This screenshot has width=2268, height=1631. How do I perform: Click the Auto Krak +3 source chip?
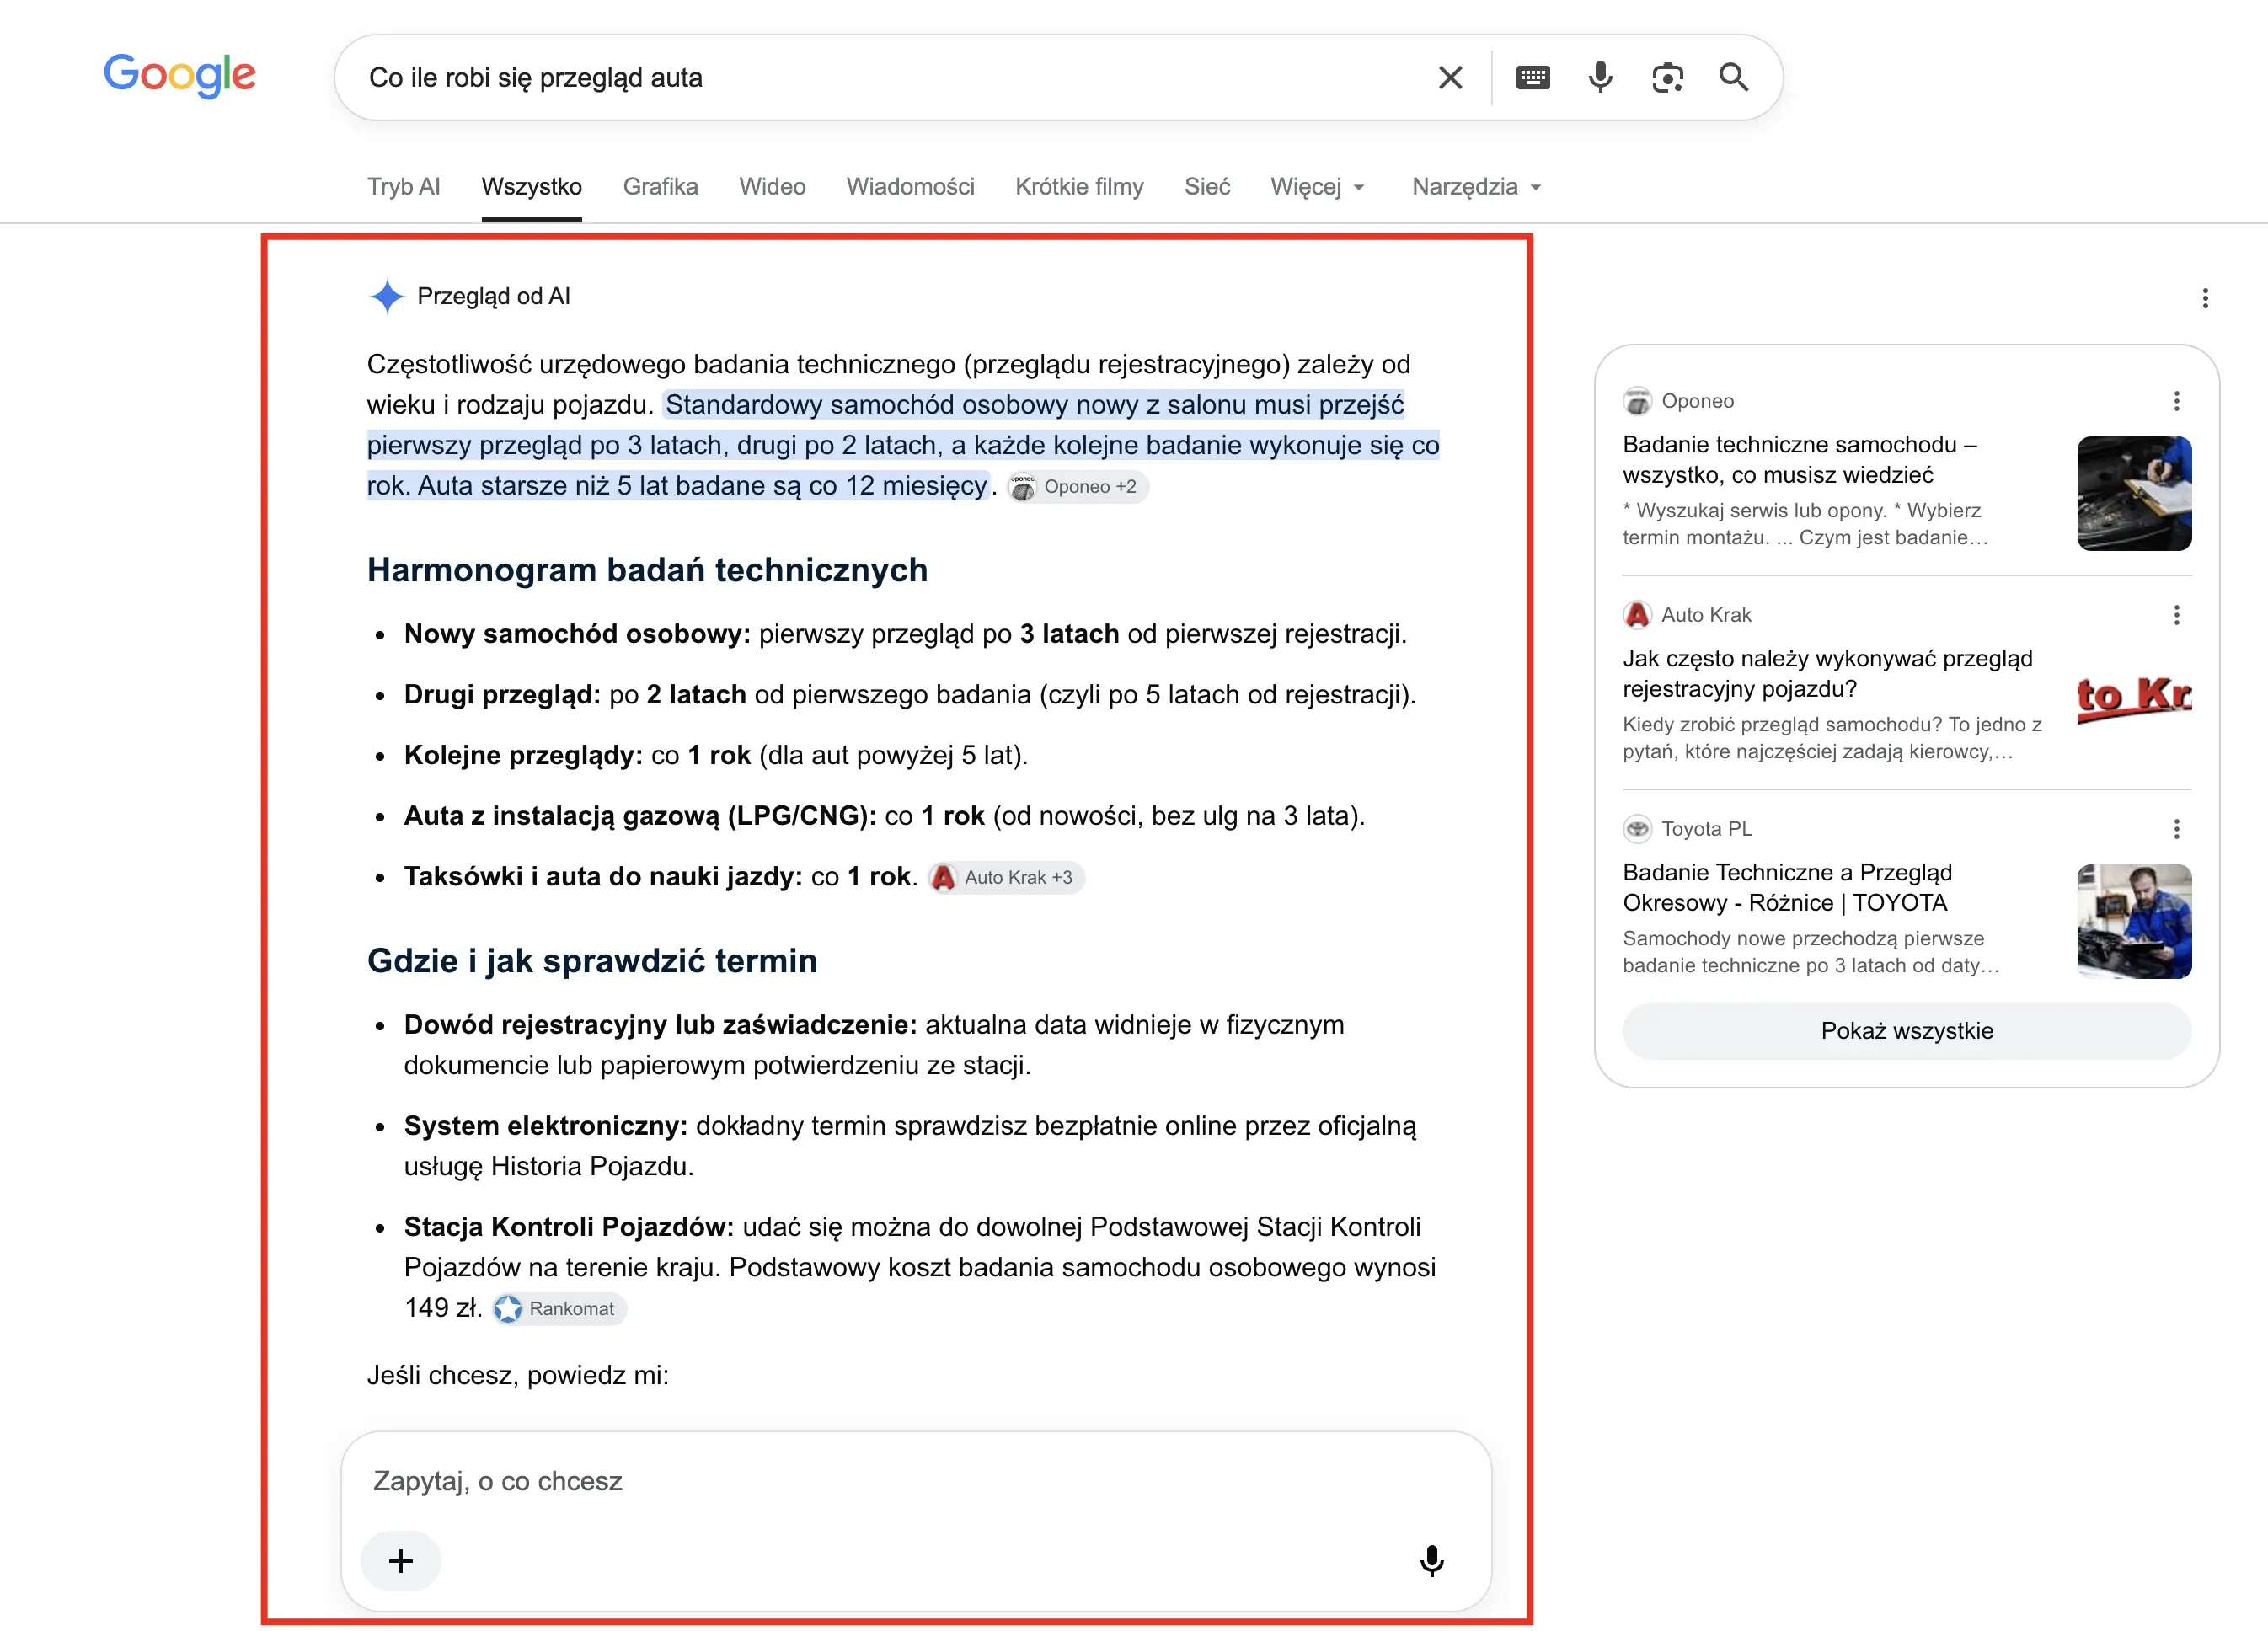(1006, 877)
